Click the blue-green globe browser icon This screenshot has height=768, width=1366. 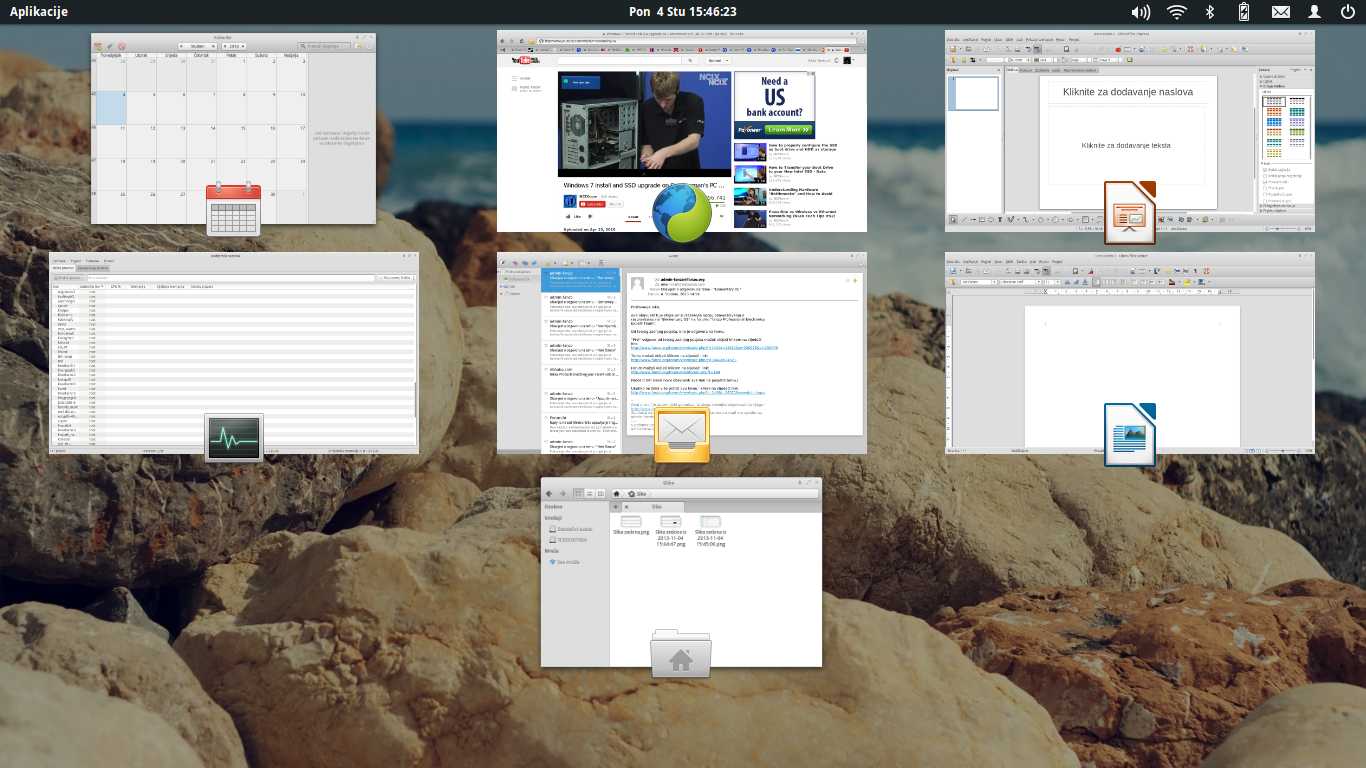point(682,213)
